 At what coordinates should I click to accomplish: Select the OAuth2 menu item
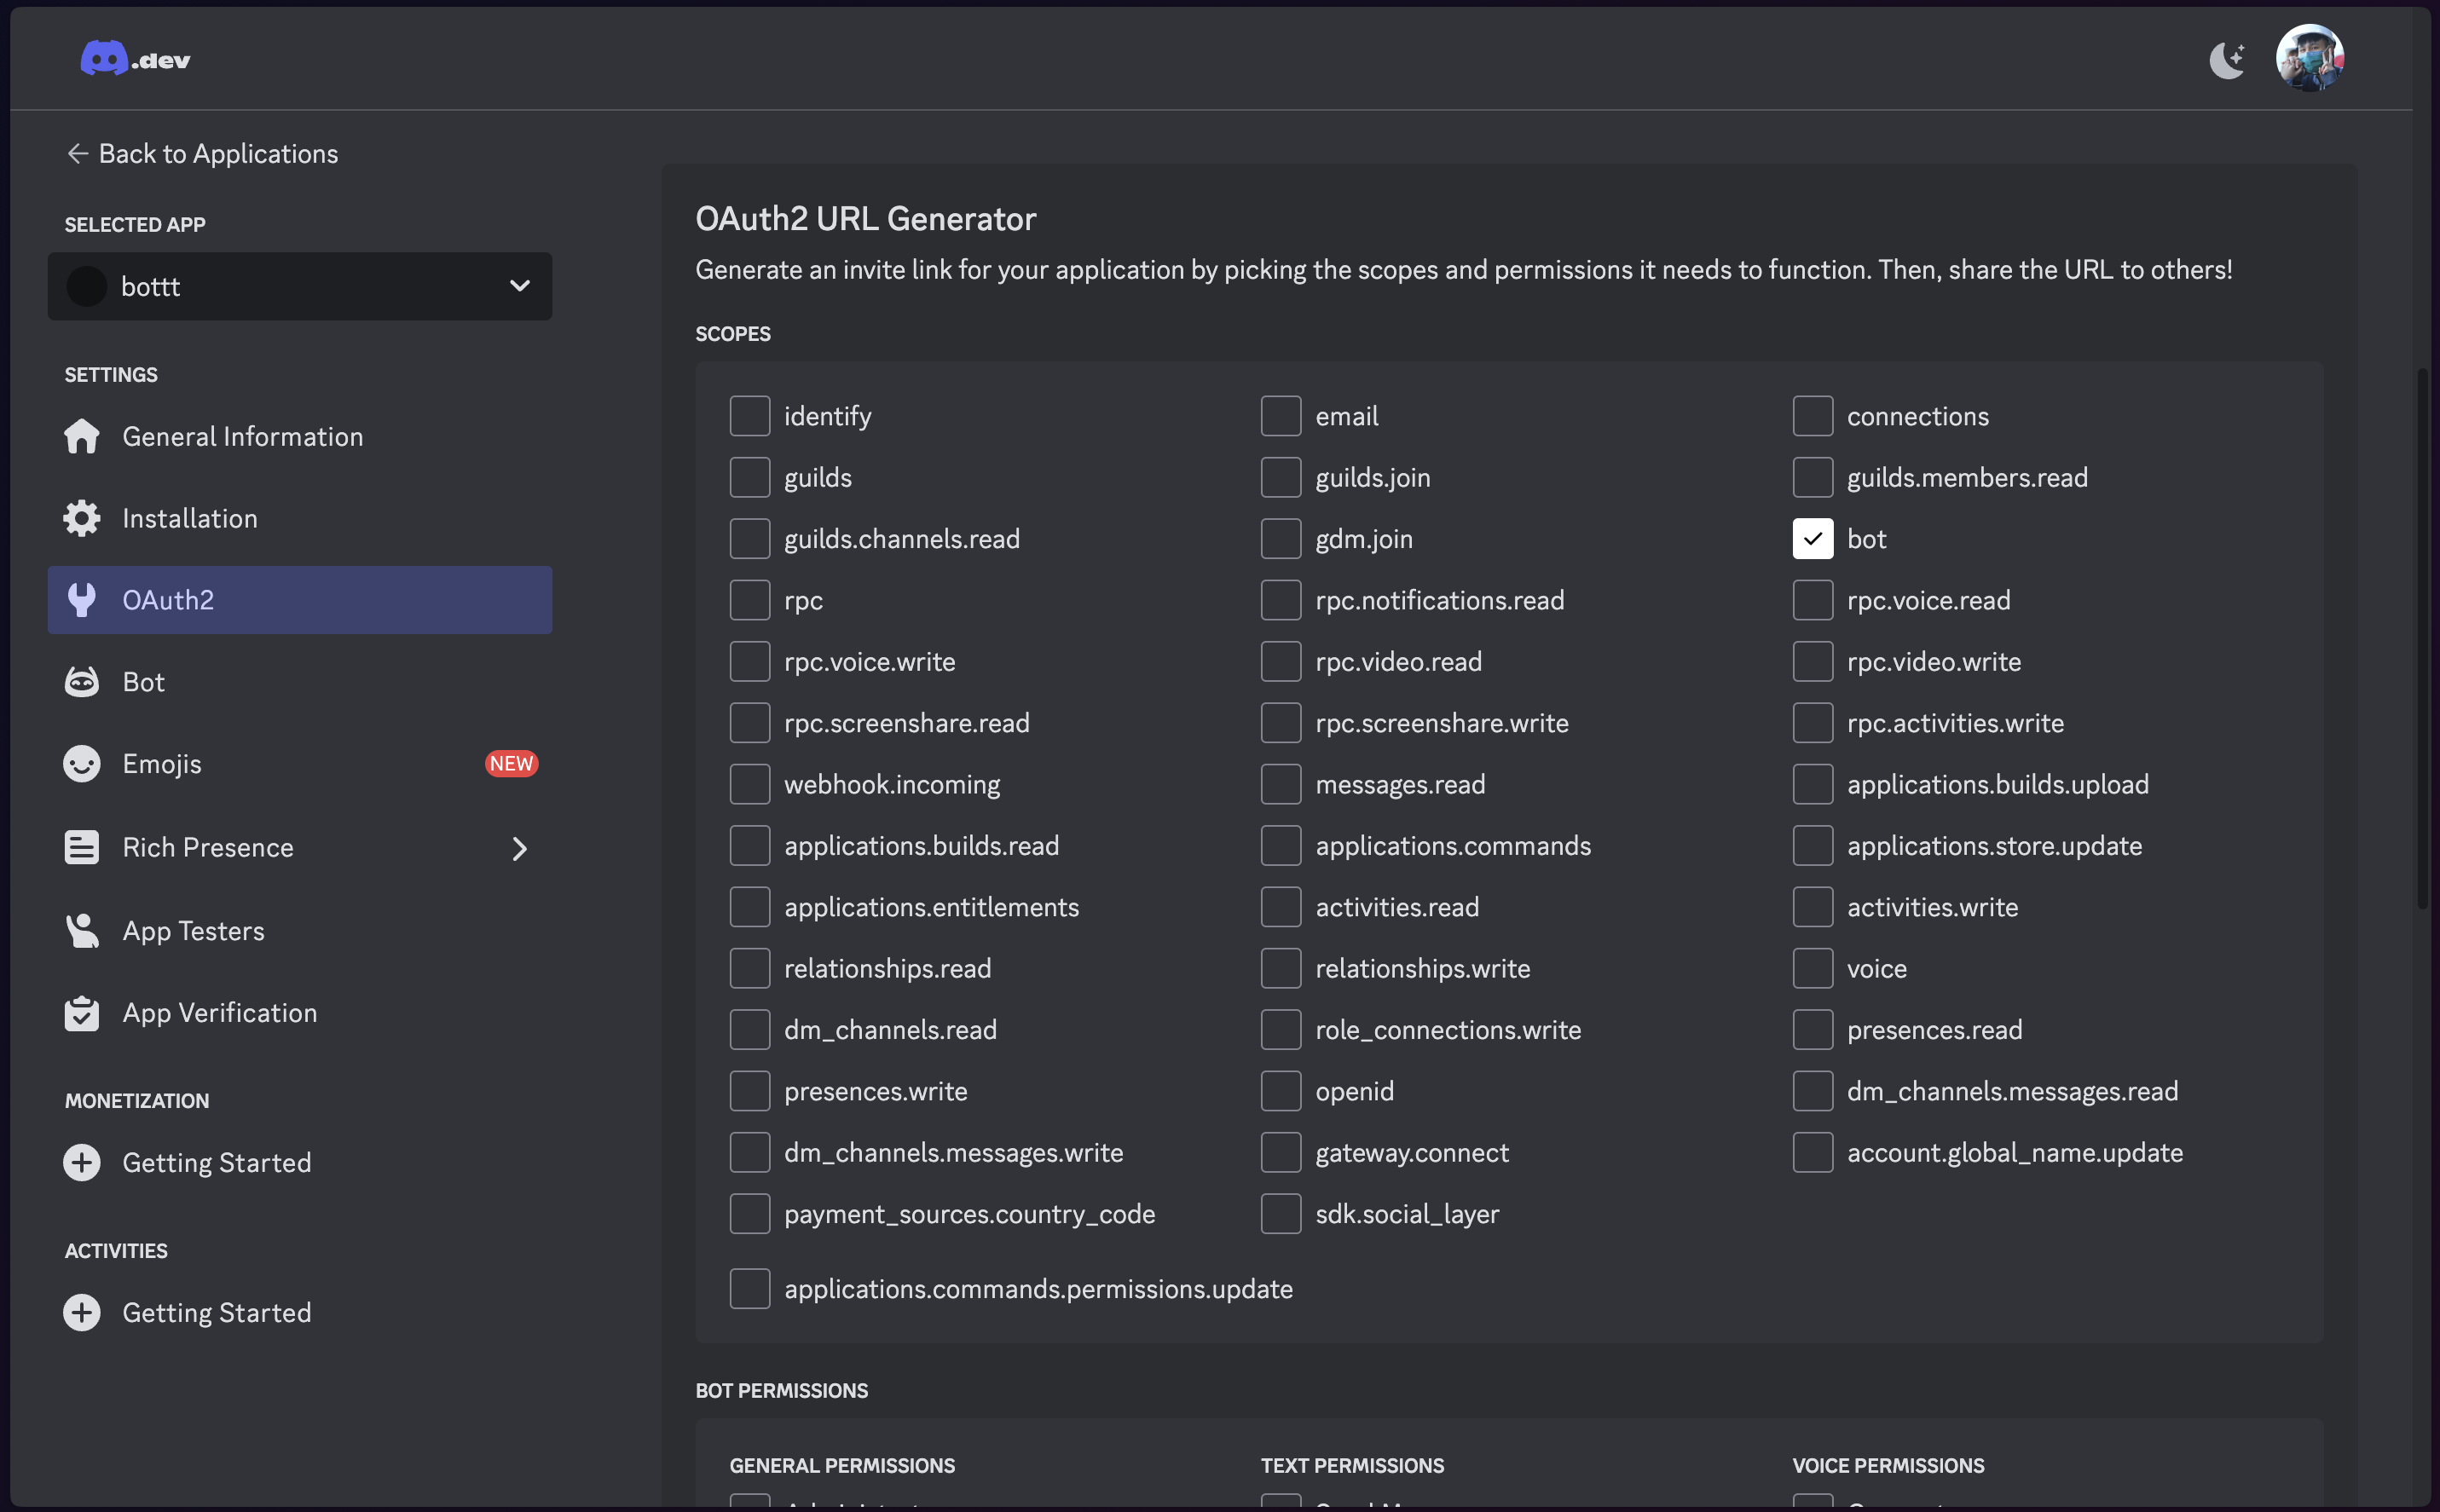pos(300,599)
